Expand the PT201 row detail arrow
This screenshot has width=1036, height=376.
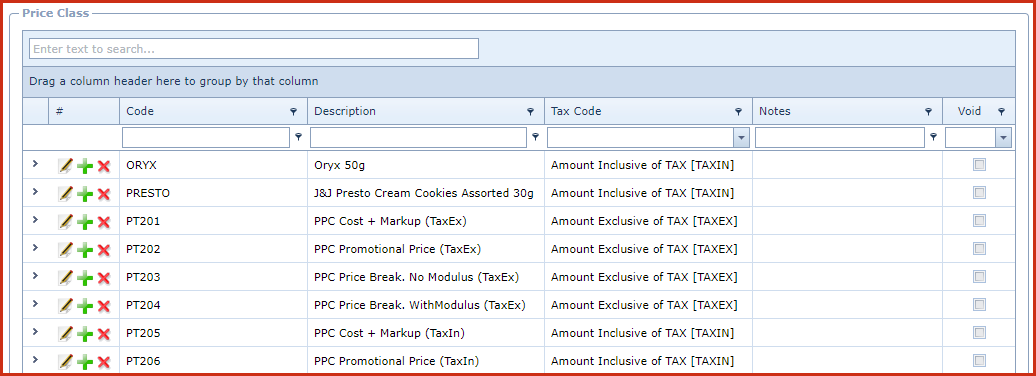pos(36,219)
